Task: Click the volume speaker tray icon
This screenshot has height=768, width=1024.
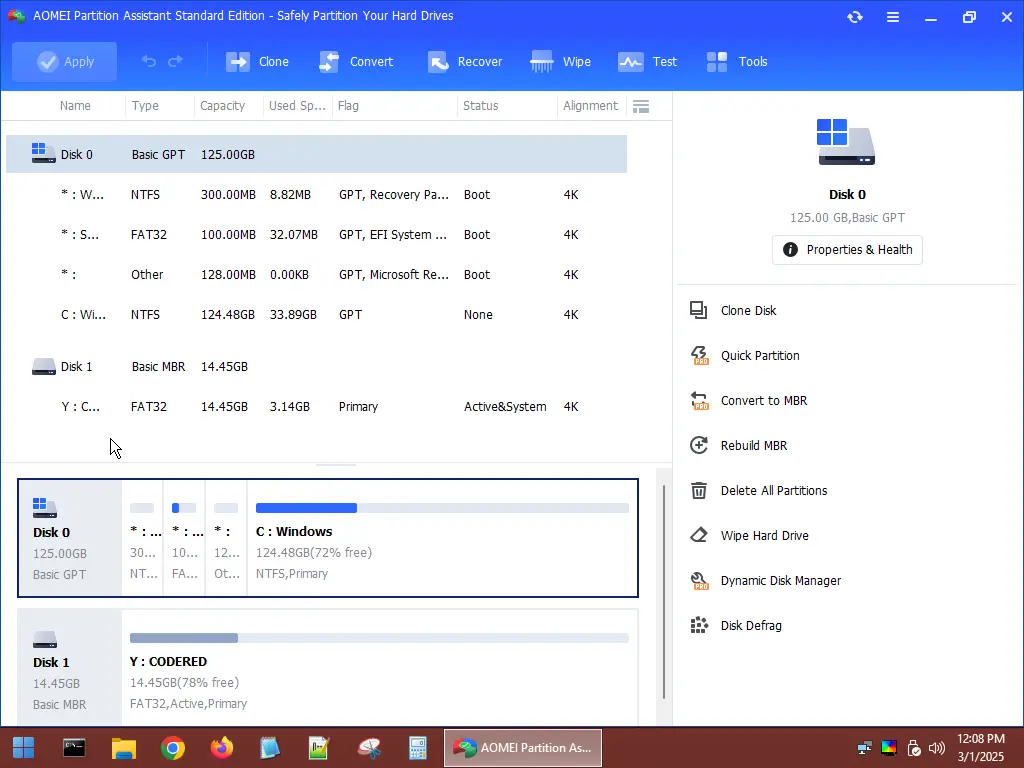Action: pos(937,748)
